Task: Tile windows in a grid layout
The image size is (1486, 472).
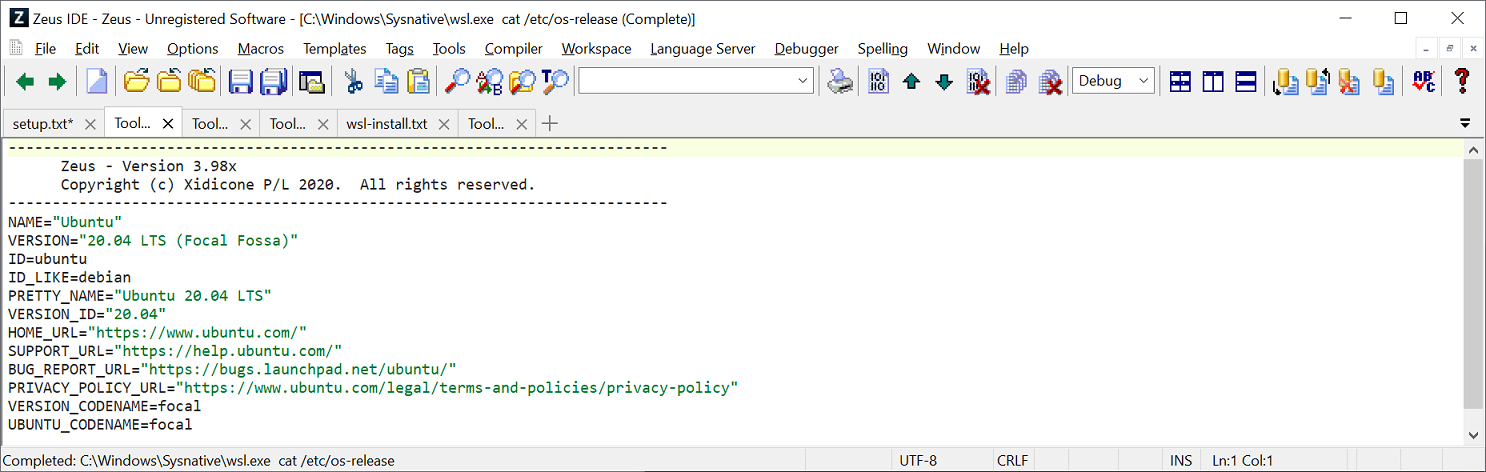Action: [1180, 82]
